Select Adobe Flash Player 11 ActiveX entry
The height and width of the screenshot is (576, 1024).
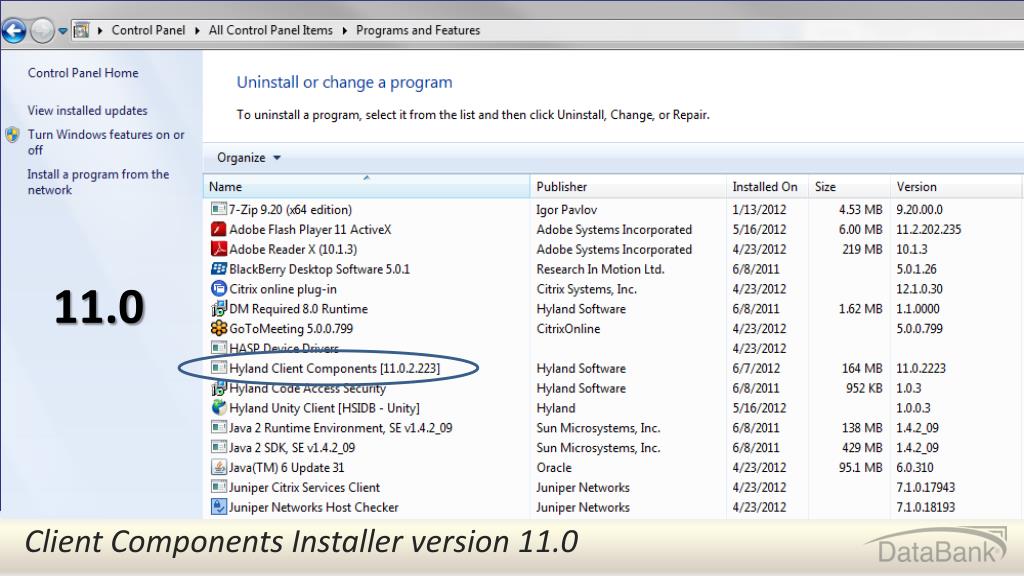pos(310,229)
